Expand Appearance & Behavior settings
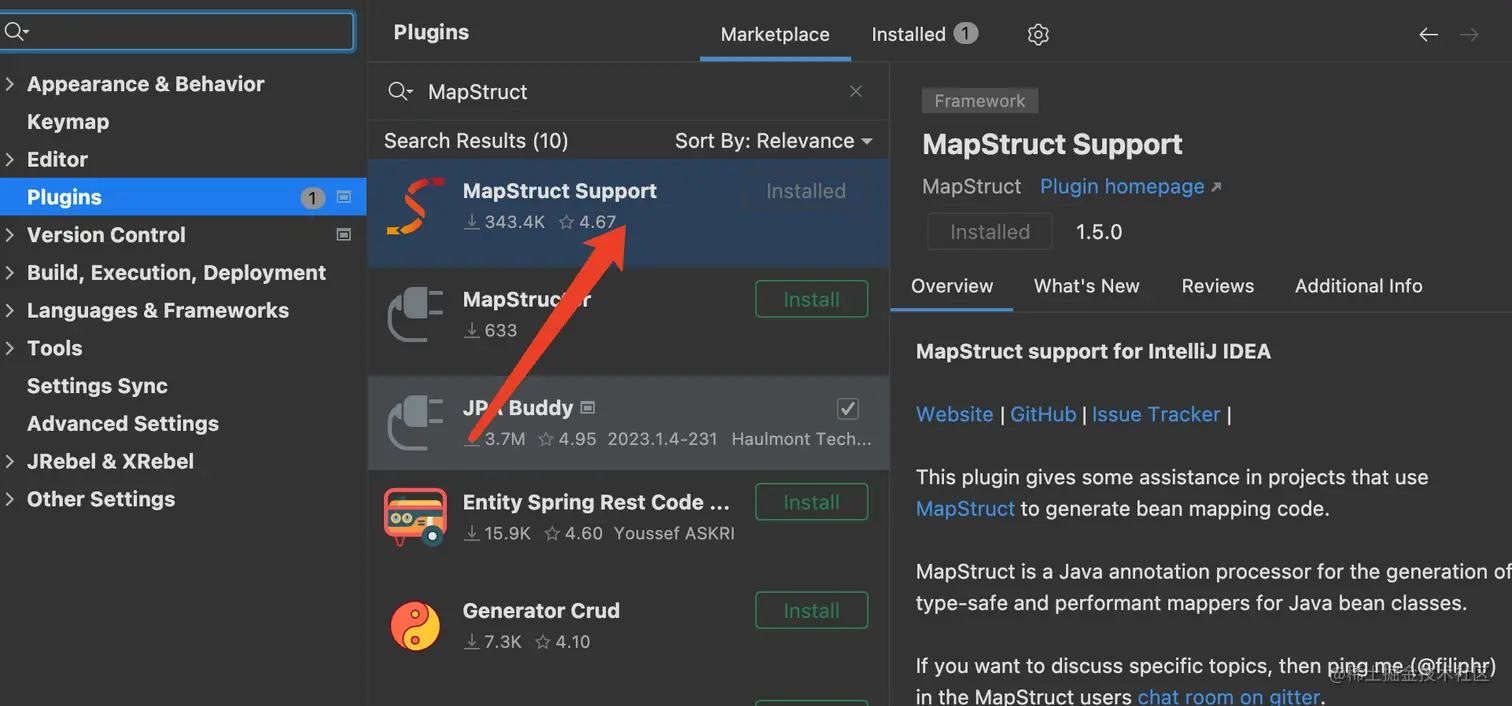The image size is (1512, 706). (x=10, y=84)
